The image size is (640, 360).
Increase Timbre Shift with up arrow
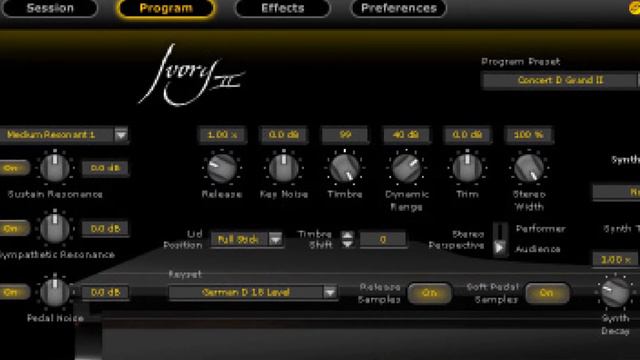(347, 235)
